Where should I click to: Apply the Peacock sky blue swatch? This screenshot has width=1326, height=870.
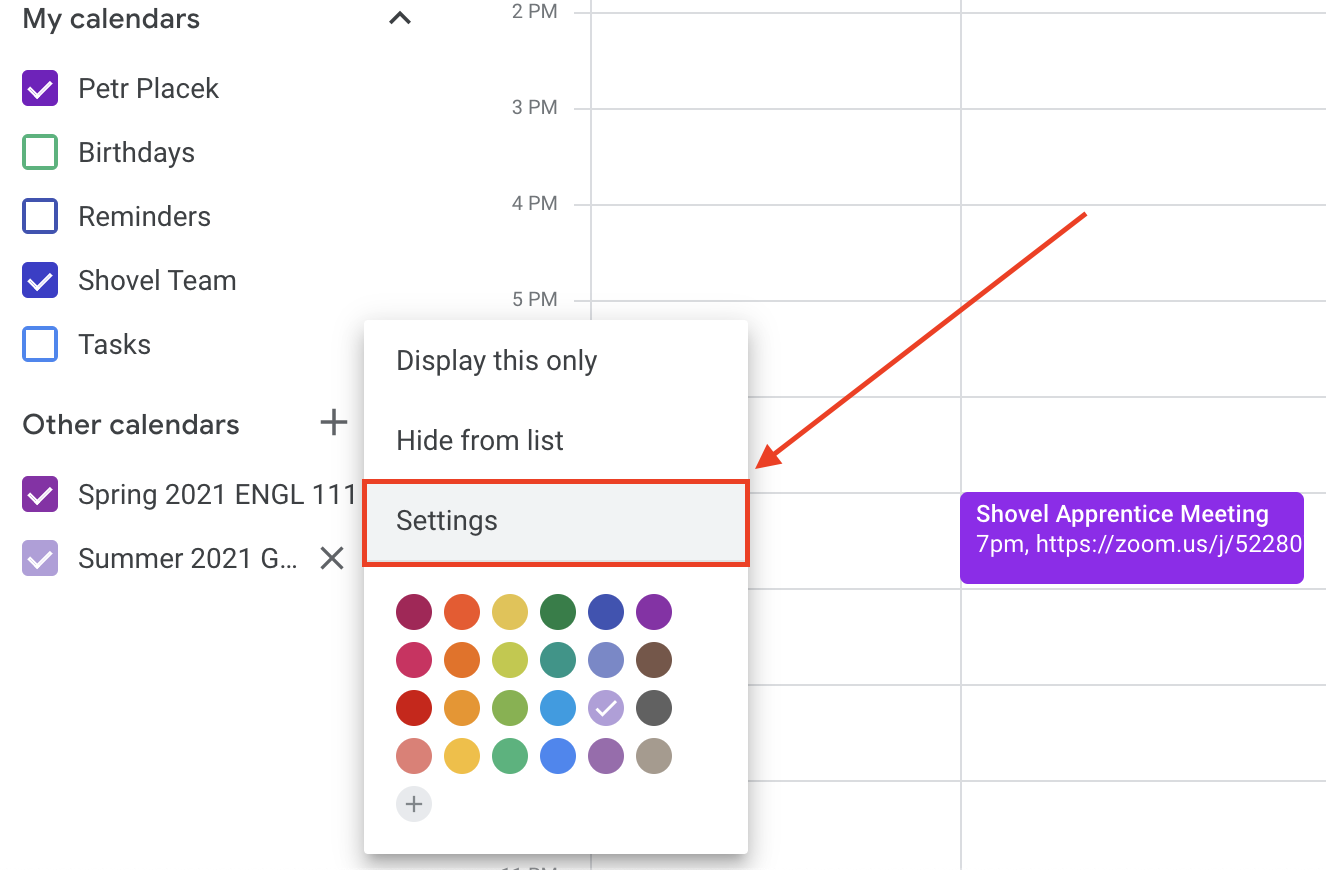click(x=558, y=707)
